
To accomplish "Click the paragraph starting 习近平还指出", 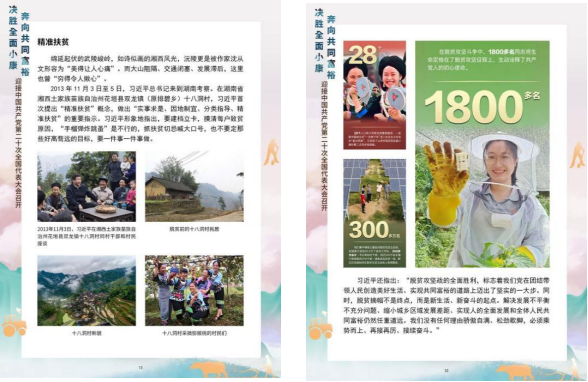I will [446, 306].
